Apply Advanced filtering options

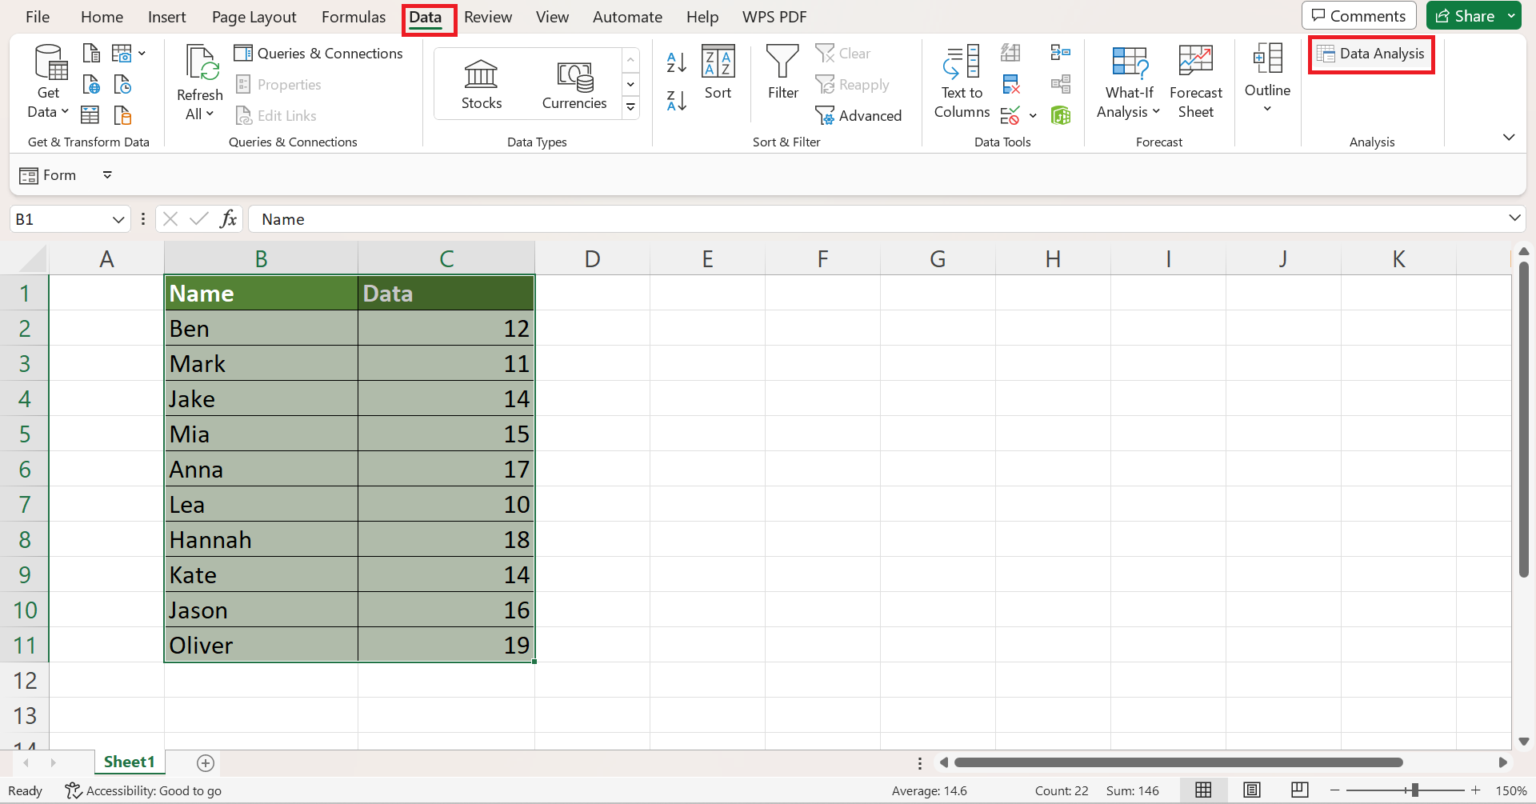pyautogui.click(x=858, y=115)
